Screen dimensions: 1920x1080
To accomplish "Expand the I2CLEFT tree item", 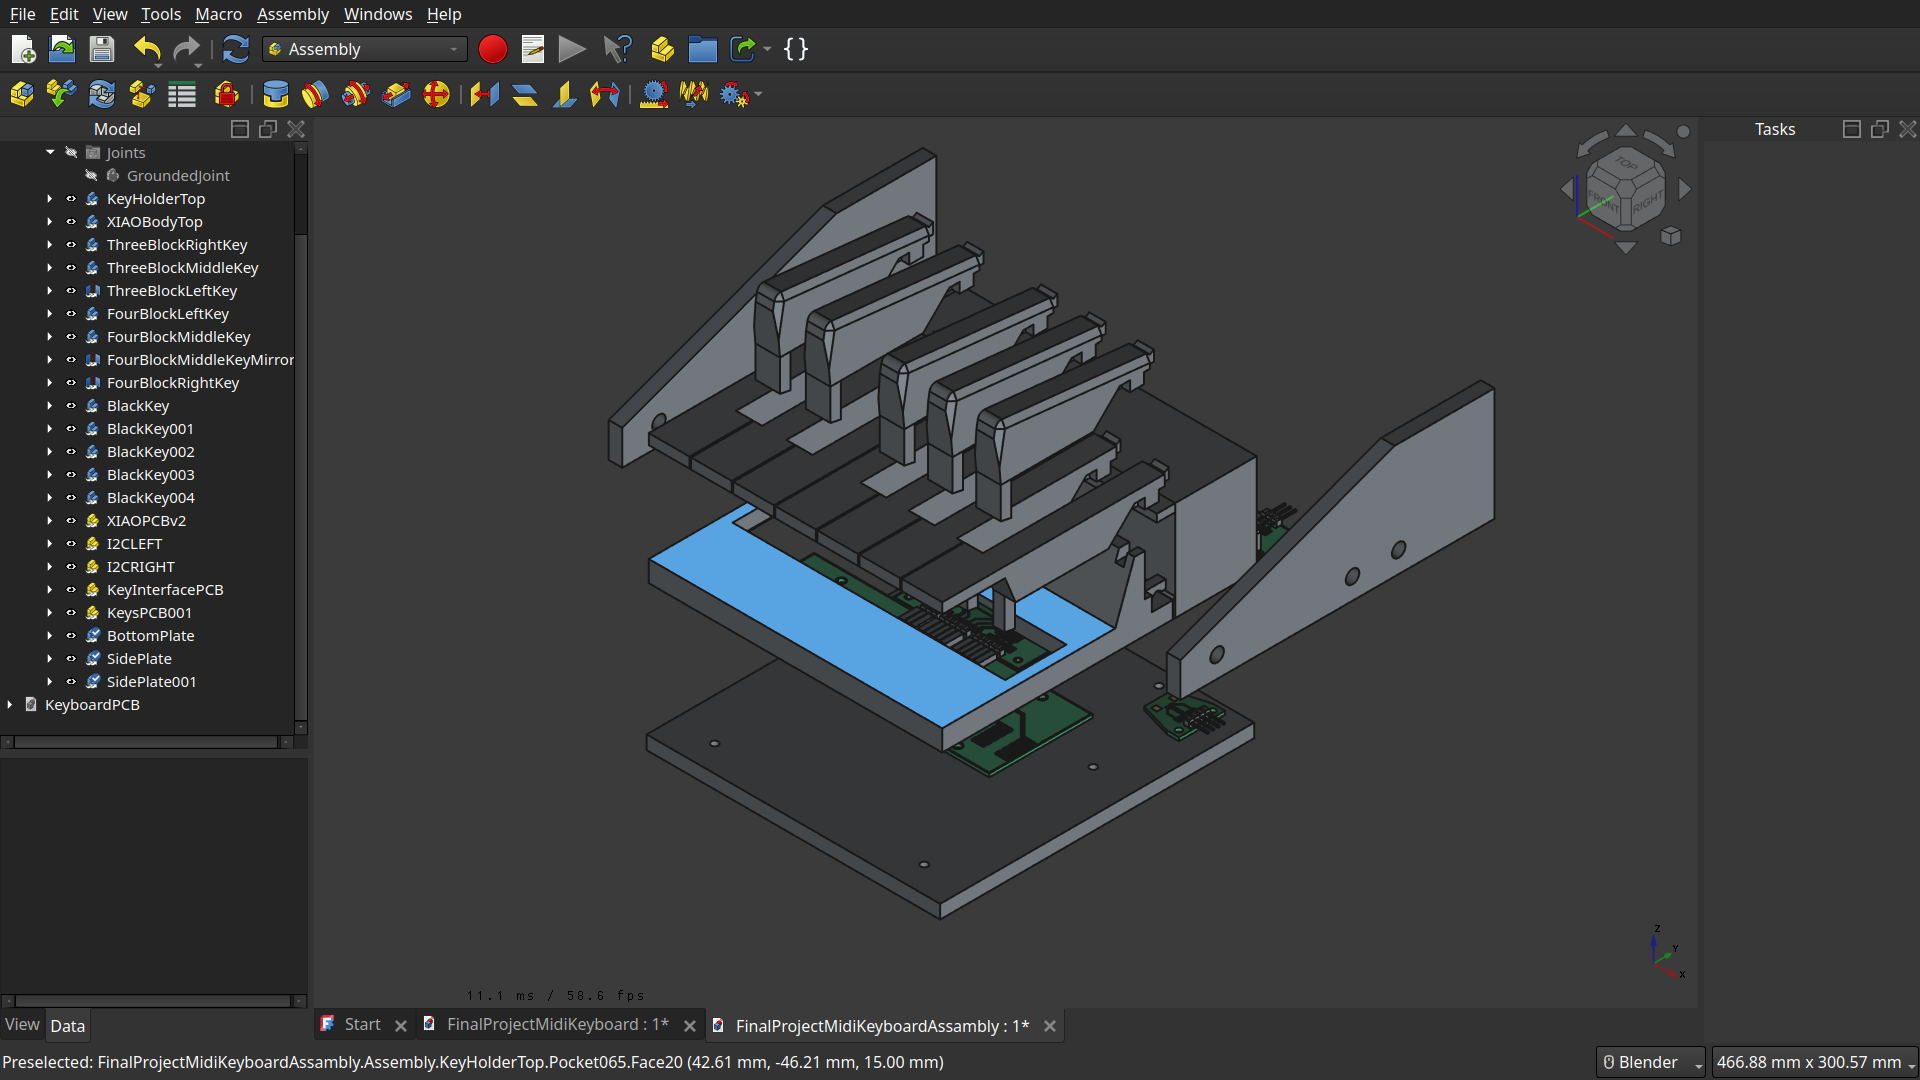I will pos(50,544).
